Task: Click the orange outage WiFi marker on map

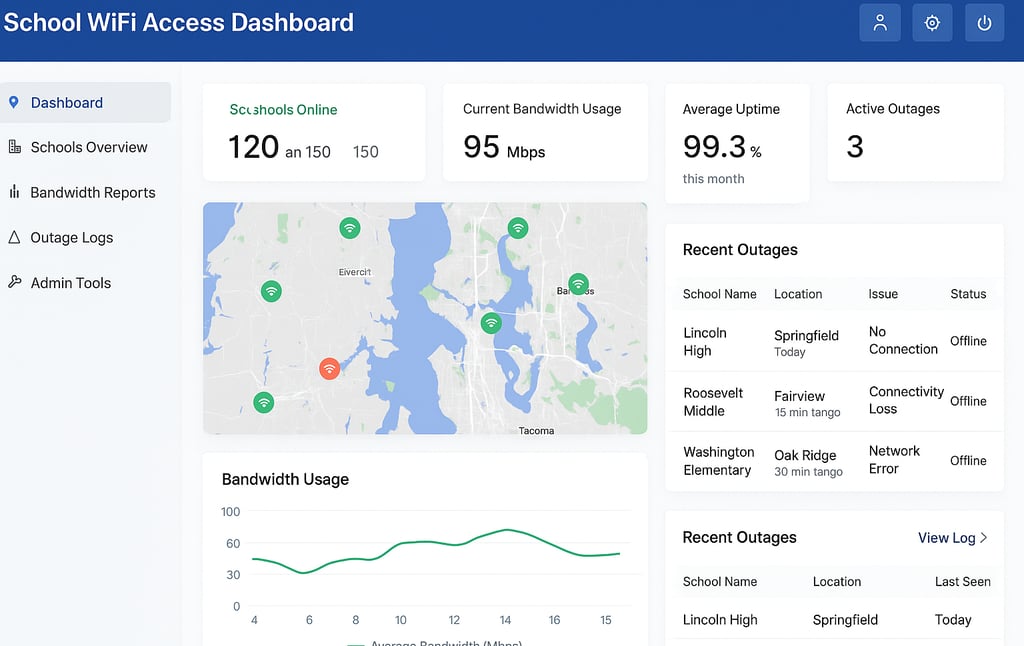Action: tap(330, 369)
